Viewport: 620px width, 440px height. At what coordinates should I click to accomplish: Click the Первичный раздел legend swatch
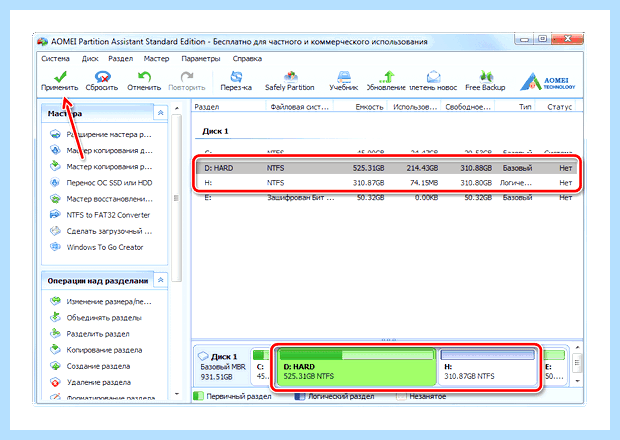[198, 396]
